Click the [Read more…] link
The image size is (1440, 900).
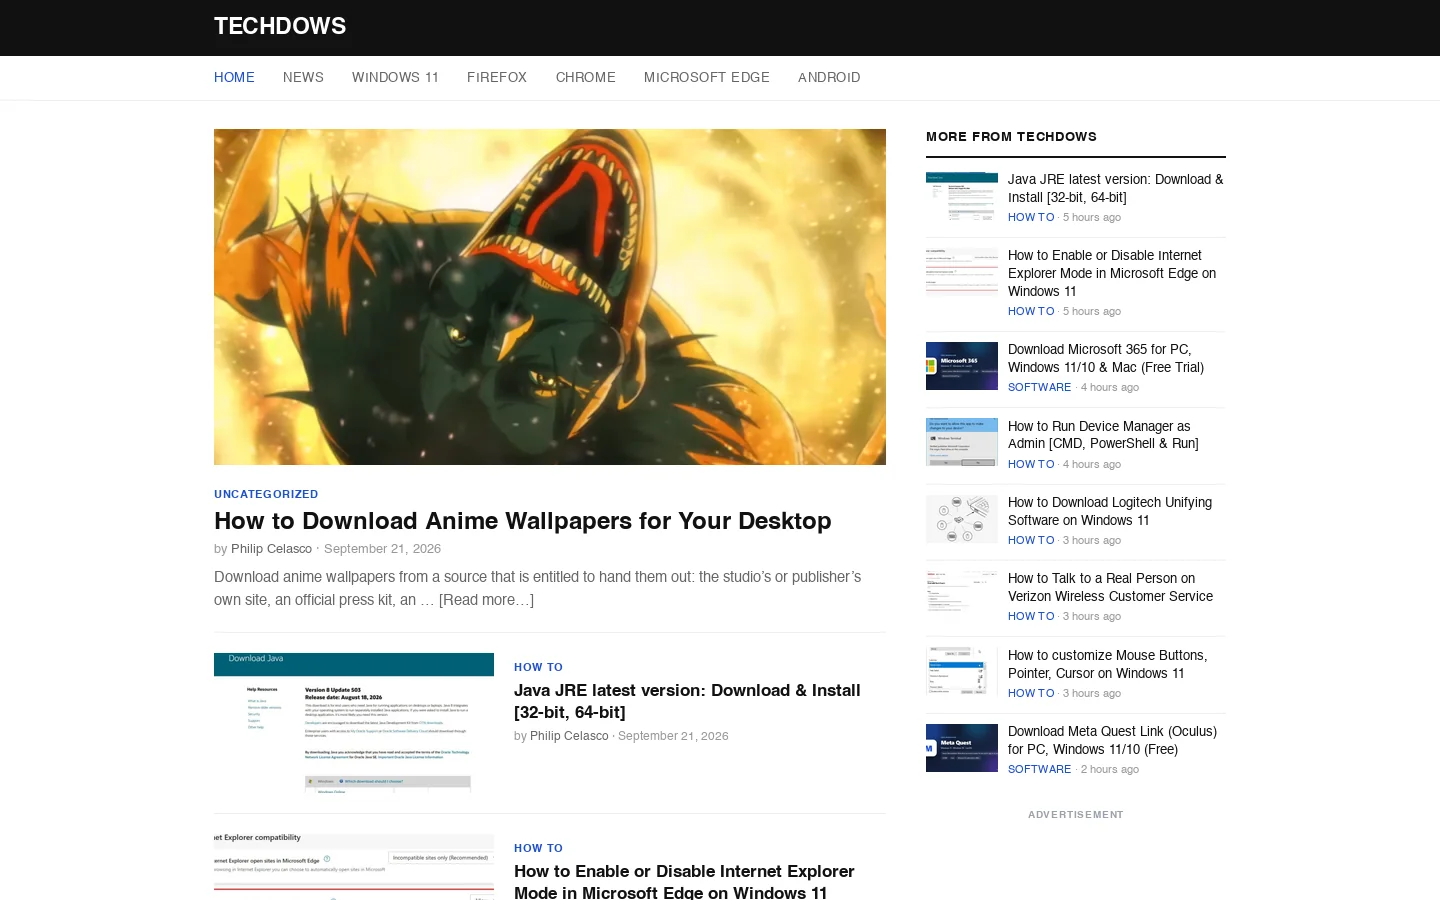[x=486, y=600]
